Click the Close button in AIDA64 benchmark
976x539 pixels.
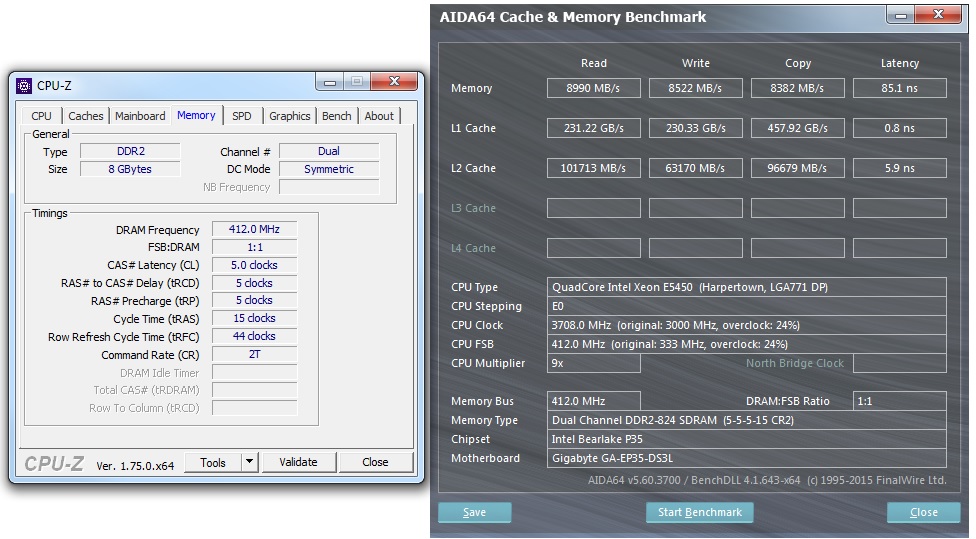[x=924, y=512]
